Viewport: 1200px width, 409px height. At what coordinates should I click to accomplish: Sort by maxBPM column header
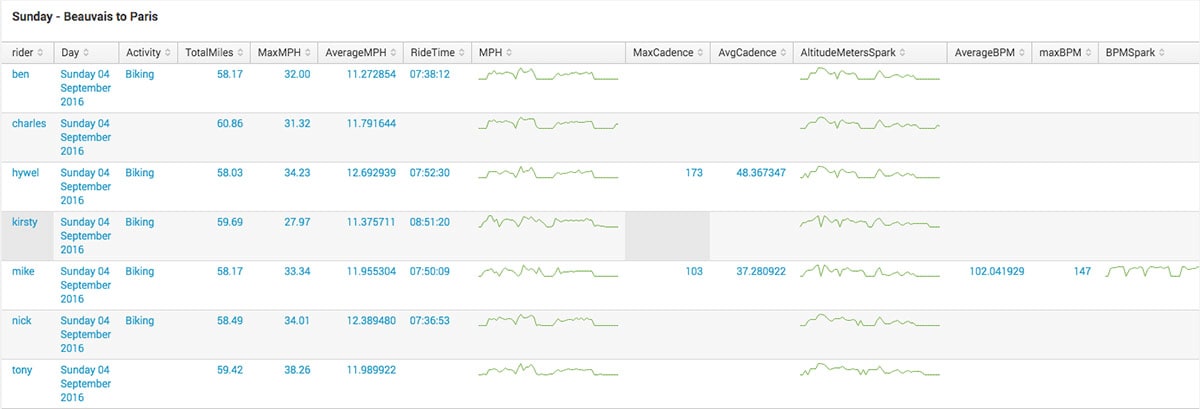click(1064, 53)
